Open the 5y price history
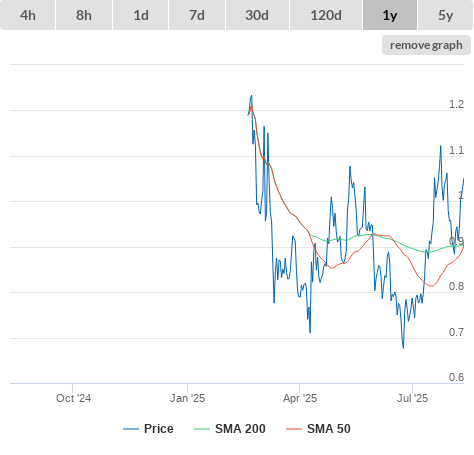474x455 pixels. [x=445, y=15]
